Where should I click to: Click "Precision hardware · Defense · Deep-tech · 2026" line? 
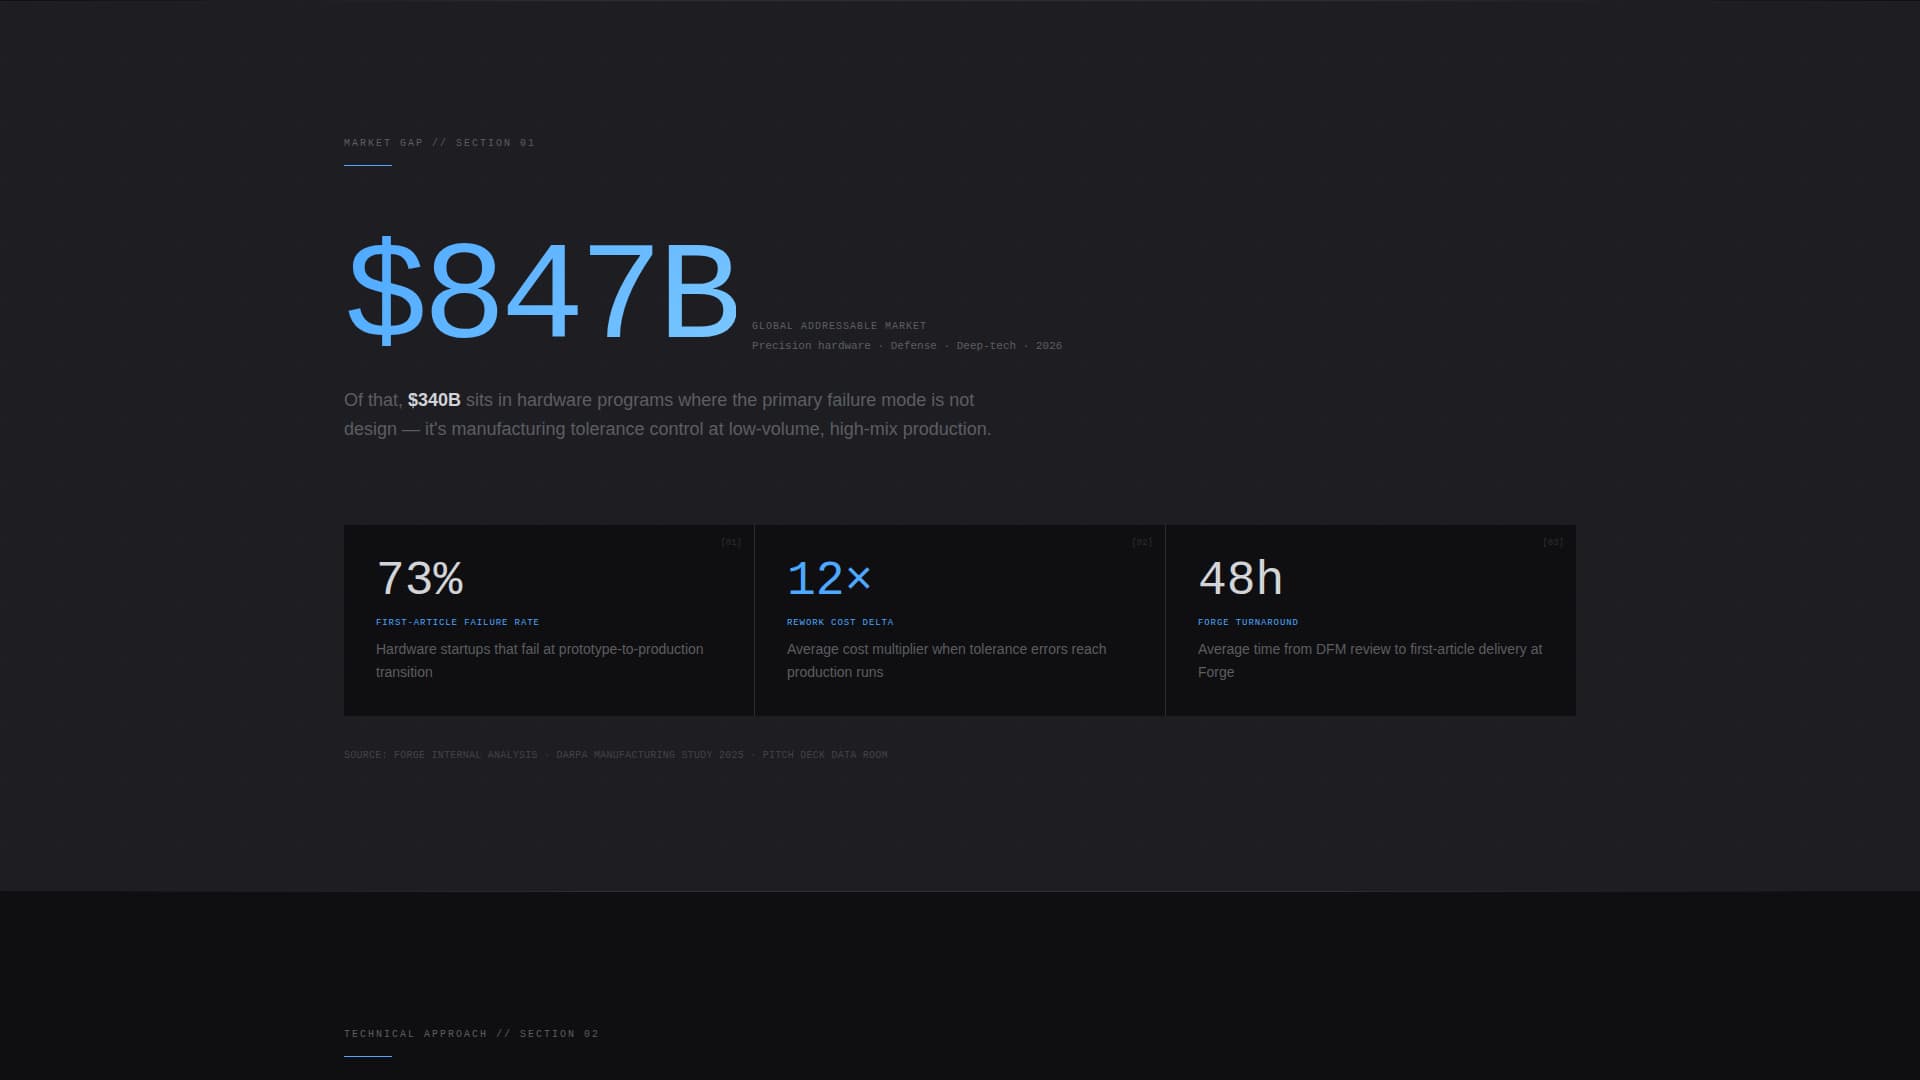907,346
